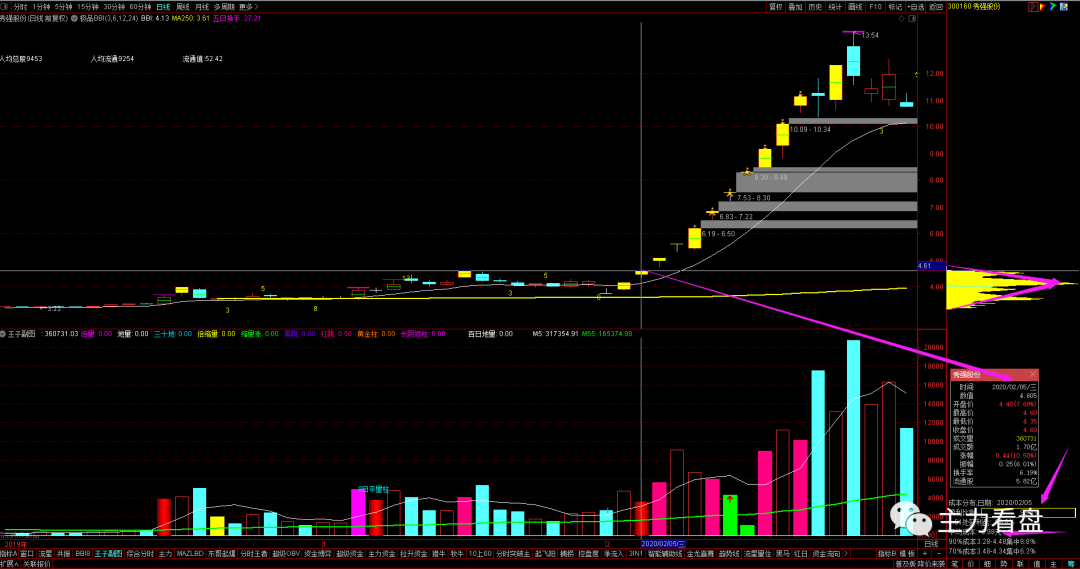Select the 超级OBV indicator tab
Image resolution: width=1080 pixels, height=569 pixels.
point(286,554)
